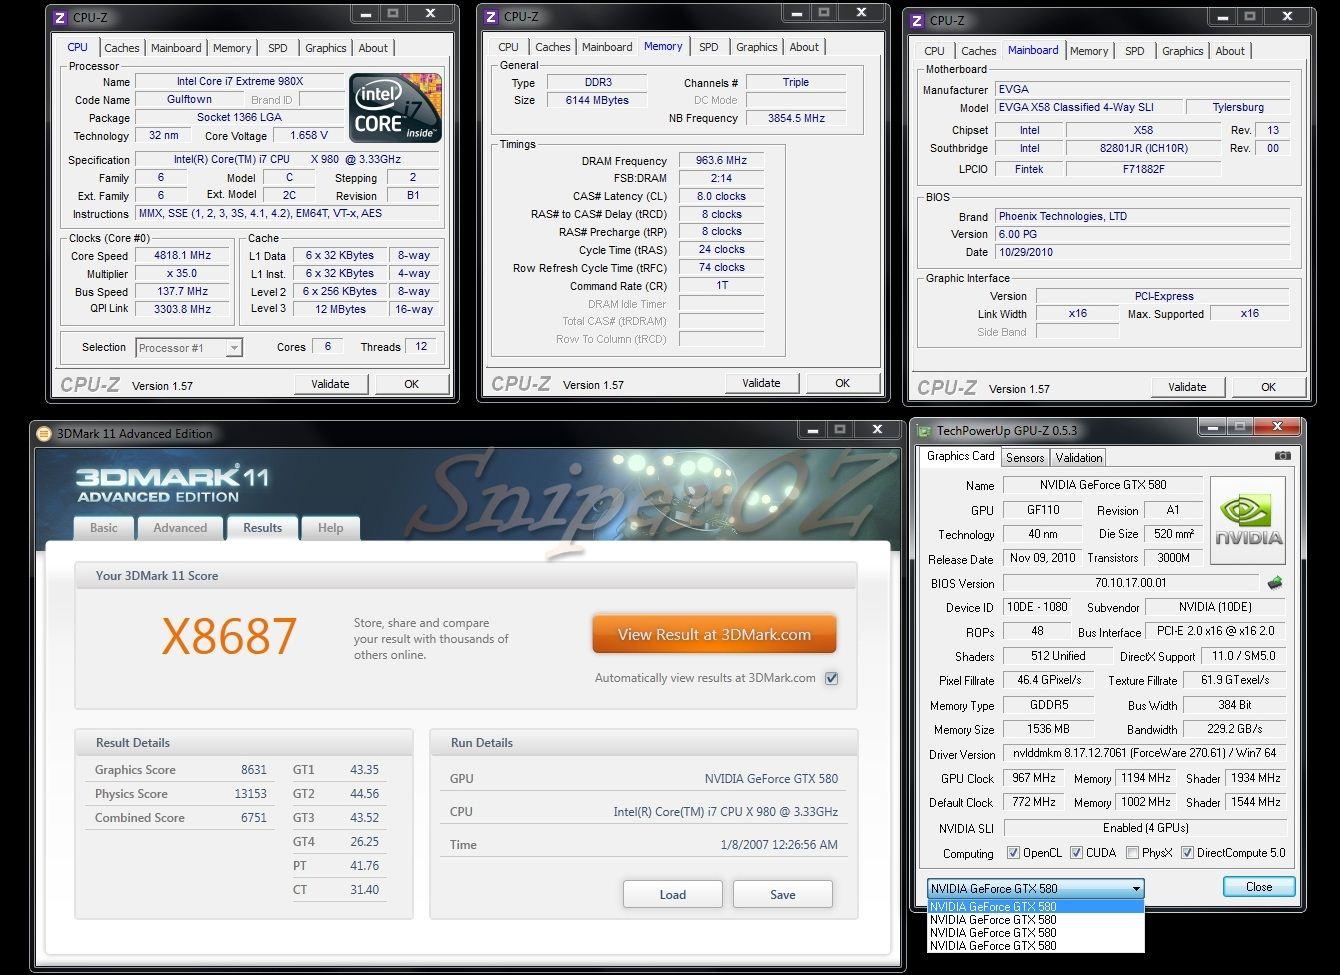
Task: Open the Validation tab in GPU-Z
Action: [x=1079, y=457]
